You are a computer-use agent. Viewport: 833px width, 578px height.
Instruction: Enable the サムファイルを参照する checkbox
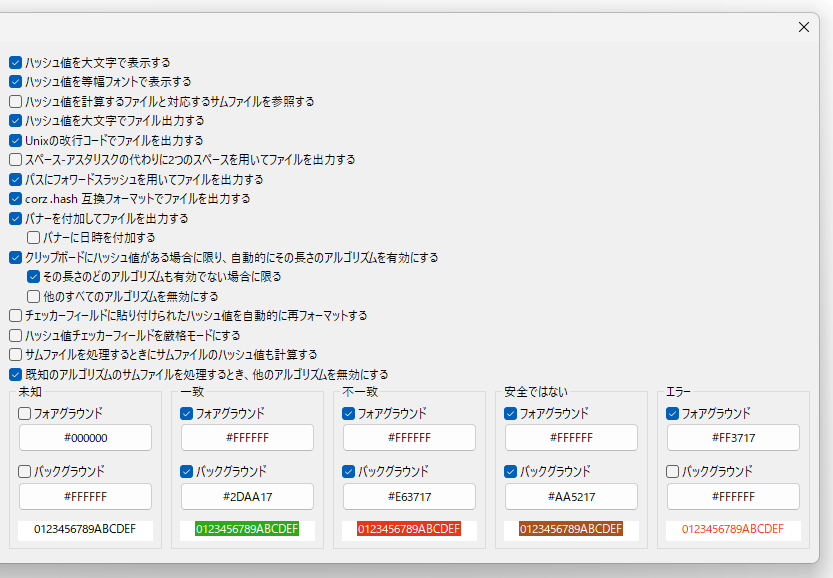coord(15,101)
